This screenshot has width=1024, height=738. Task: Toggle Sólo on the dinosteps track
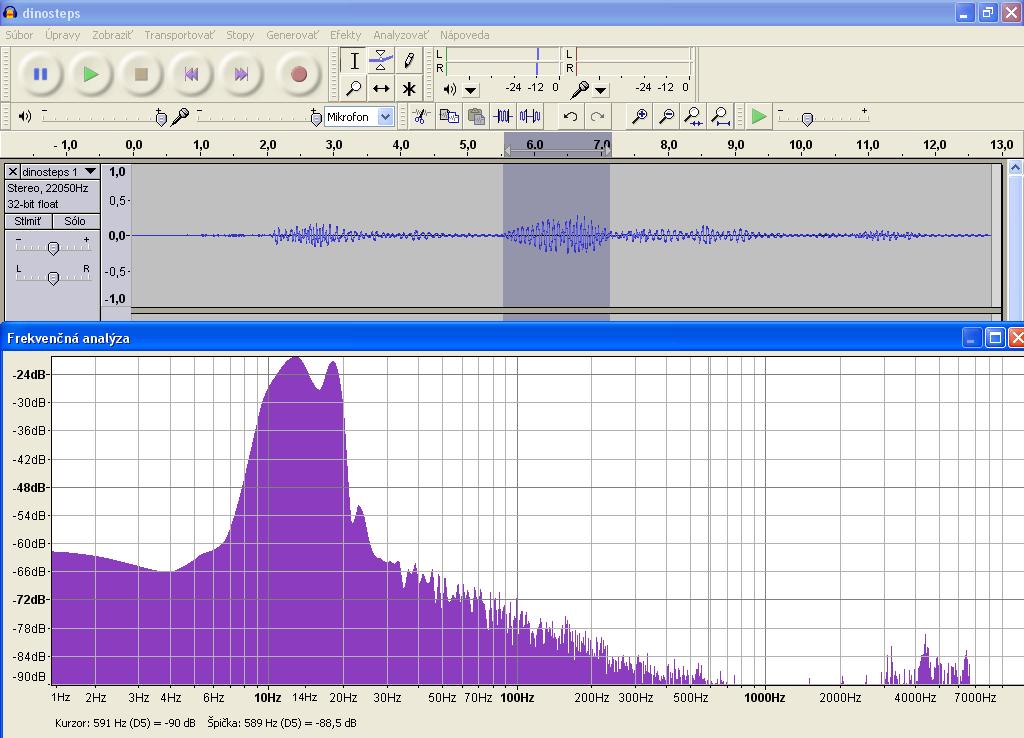pyautogui.click(x=75, y=221)
